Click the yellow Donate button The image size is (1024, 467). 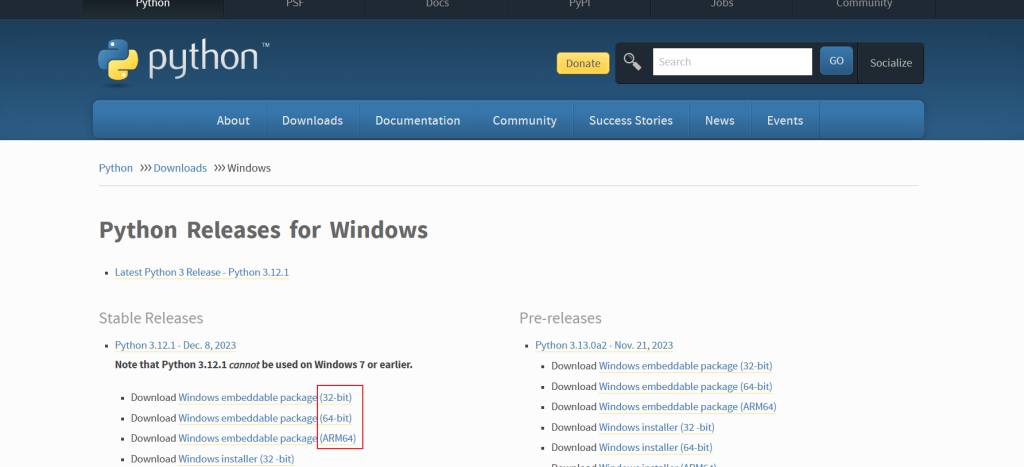pyautogui.click(x=582, y=63)
